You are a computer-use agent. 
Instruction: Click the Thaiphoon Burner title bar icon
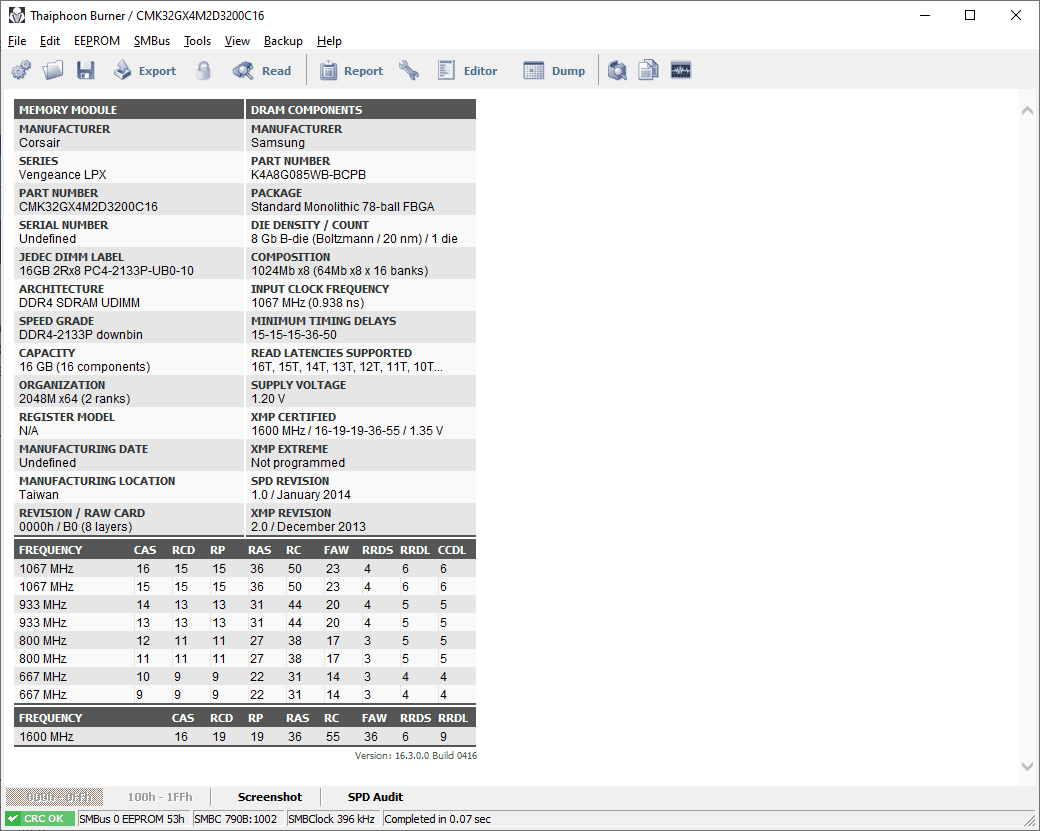click(17, 15)
